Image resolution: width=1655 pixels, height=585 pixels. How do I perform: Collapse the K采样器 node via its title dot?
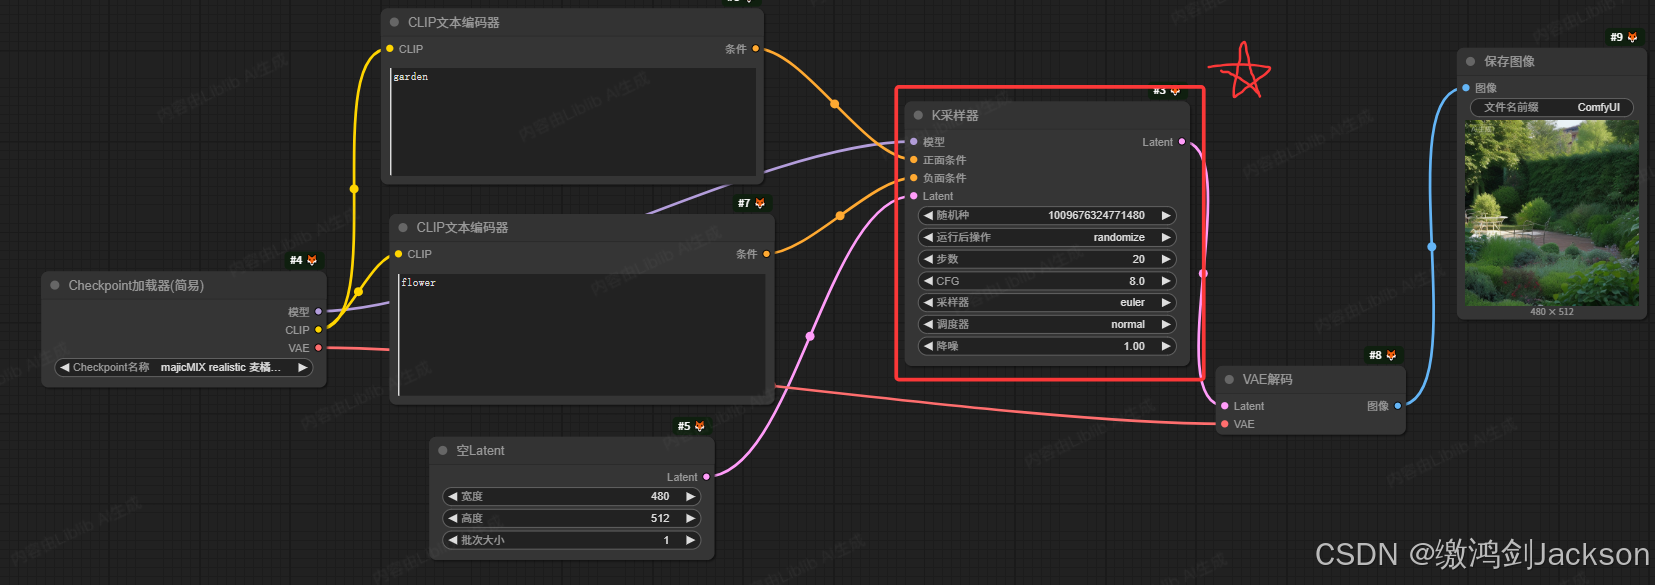pos(919,115)
